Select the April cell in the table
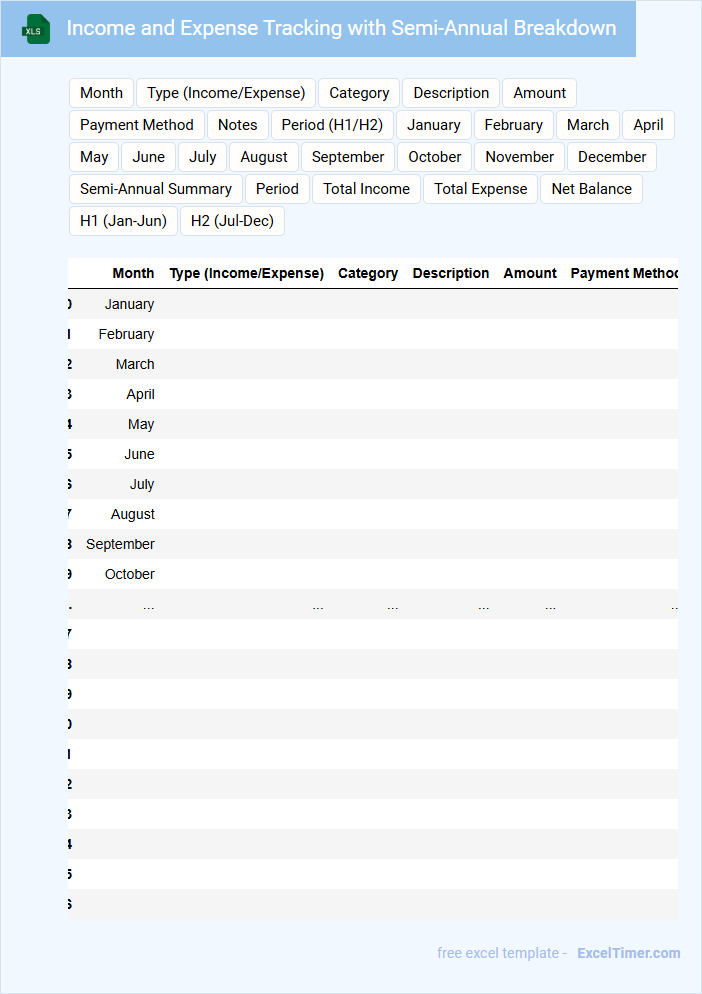702x994 pixels. tap(140, 394)
